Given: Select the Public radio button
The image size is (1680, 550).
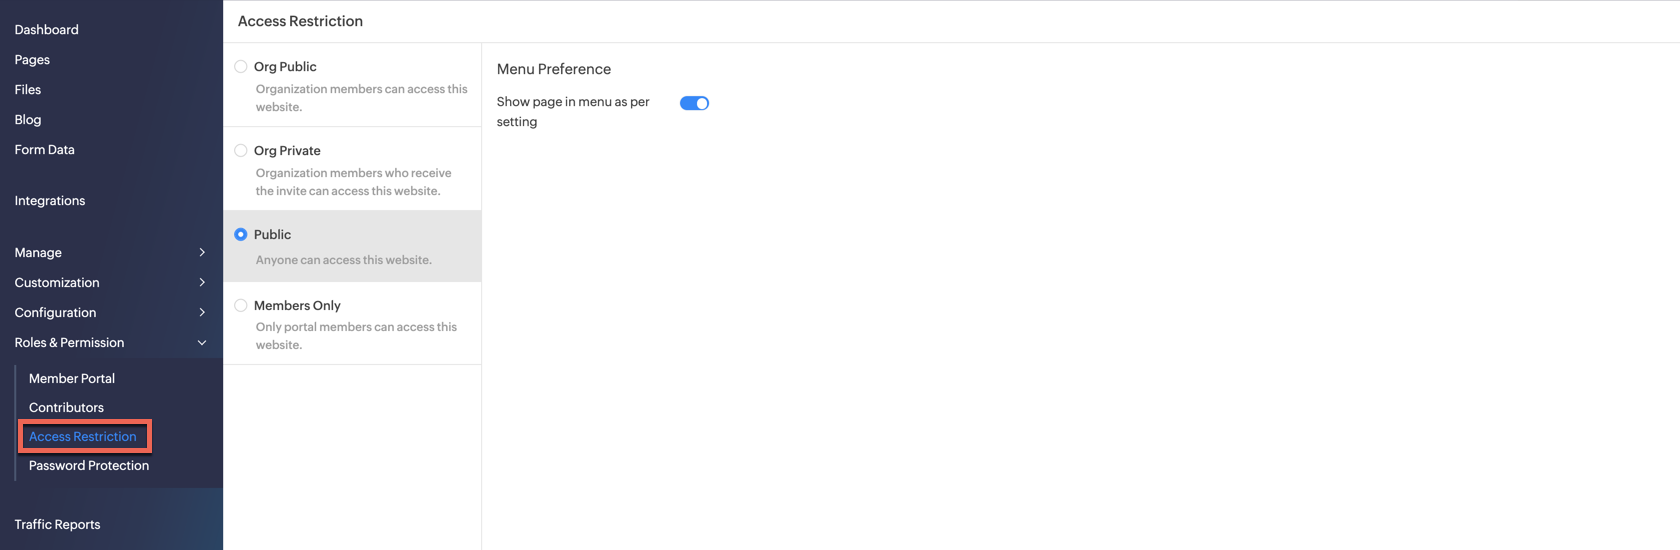Looking at the screenshot, I should coord(241,235).
